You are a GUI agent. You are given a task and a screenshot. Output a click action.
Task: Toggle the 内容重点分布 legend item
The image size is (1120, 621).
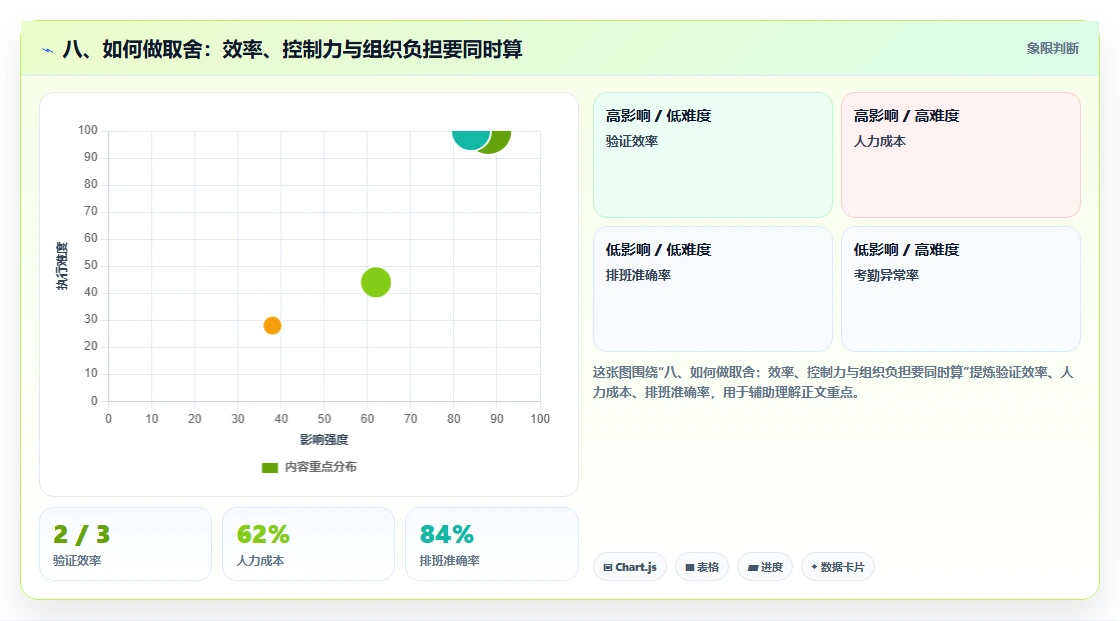pyautogui.click(x=309, y=467)
